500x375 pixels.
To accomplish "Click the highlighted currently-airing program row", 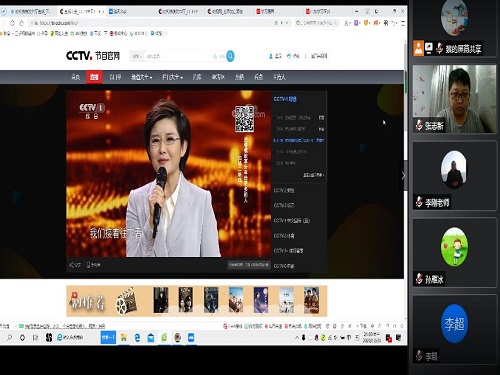I will tap(299, 140).
